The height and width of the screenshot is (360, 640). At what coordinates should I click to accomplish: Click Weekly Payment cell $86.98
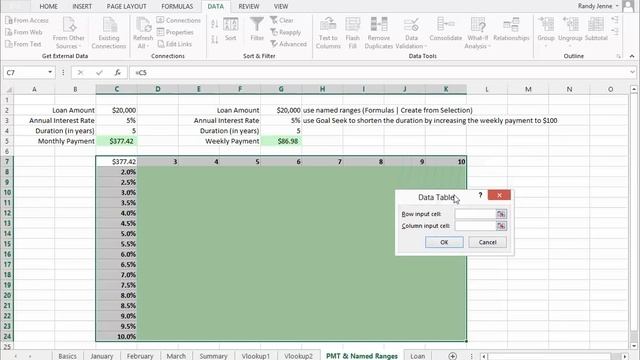[281, 141]
